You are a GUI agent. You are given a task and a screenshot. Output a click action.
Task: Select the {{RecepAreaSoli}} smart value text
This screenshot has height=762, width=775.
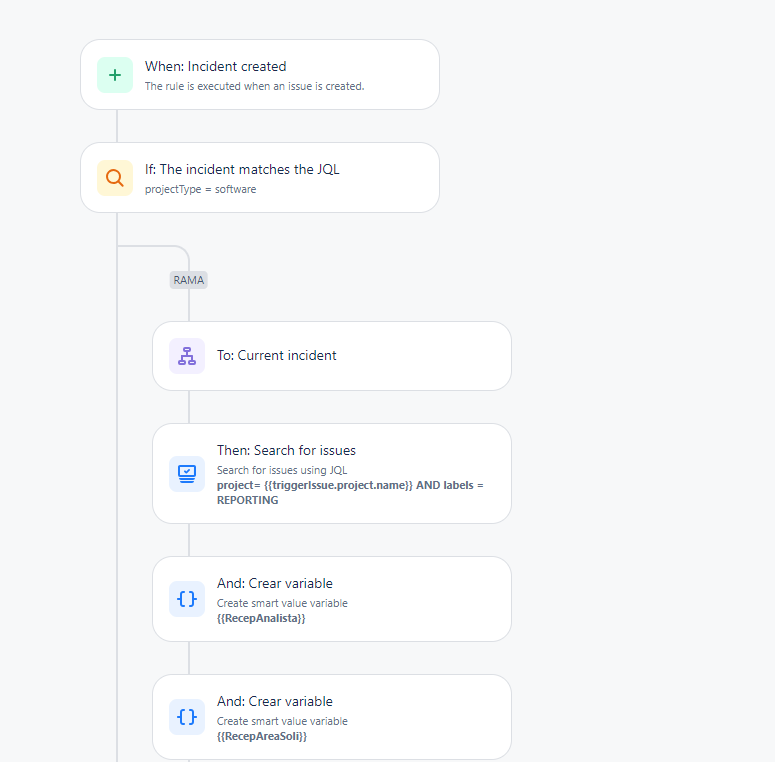click(262, 736)
